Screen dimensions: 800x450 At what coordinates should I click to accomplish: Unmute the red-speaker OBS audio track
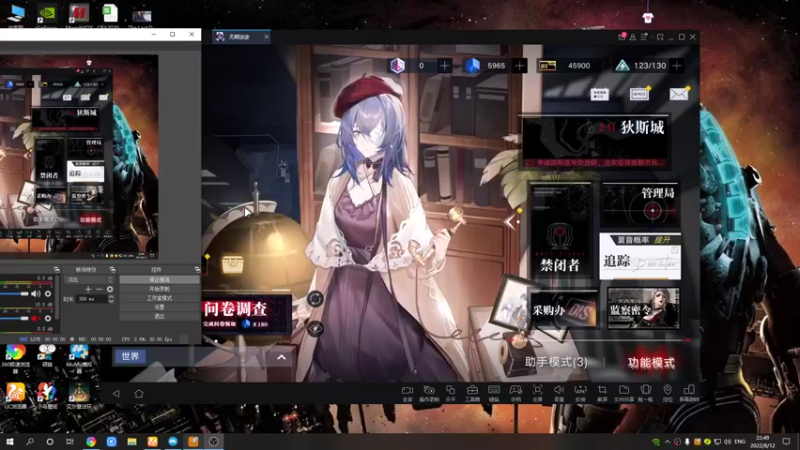click(35, 318)
